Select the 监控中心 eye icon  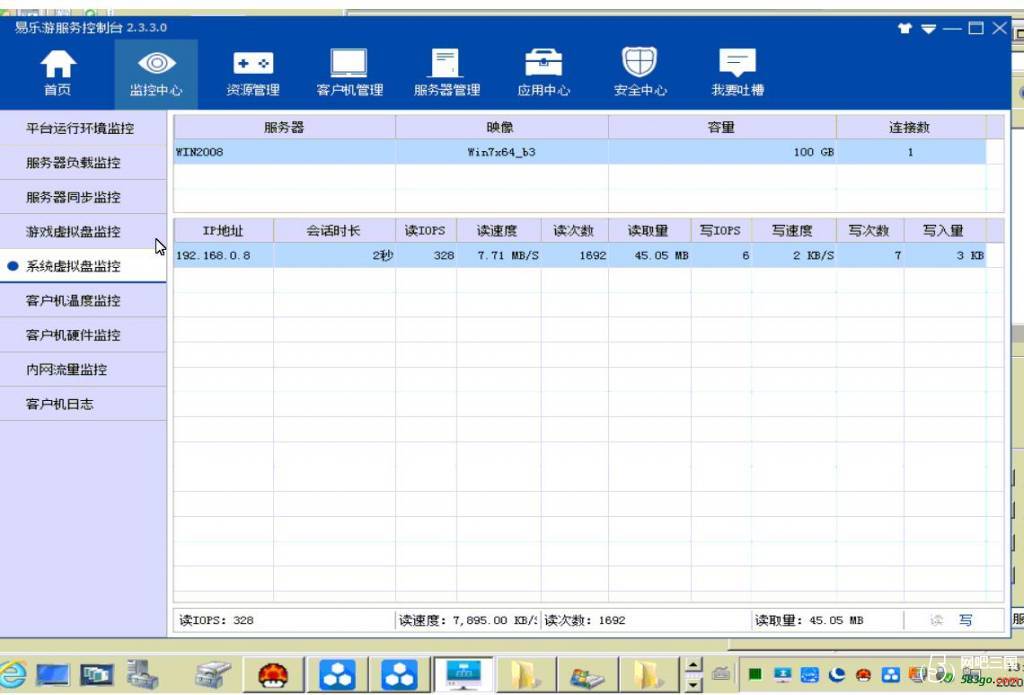click(x=156, y=74)
